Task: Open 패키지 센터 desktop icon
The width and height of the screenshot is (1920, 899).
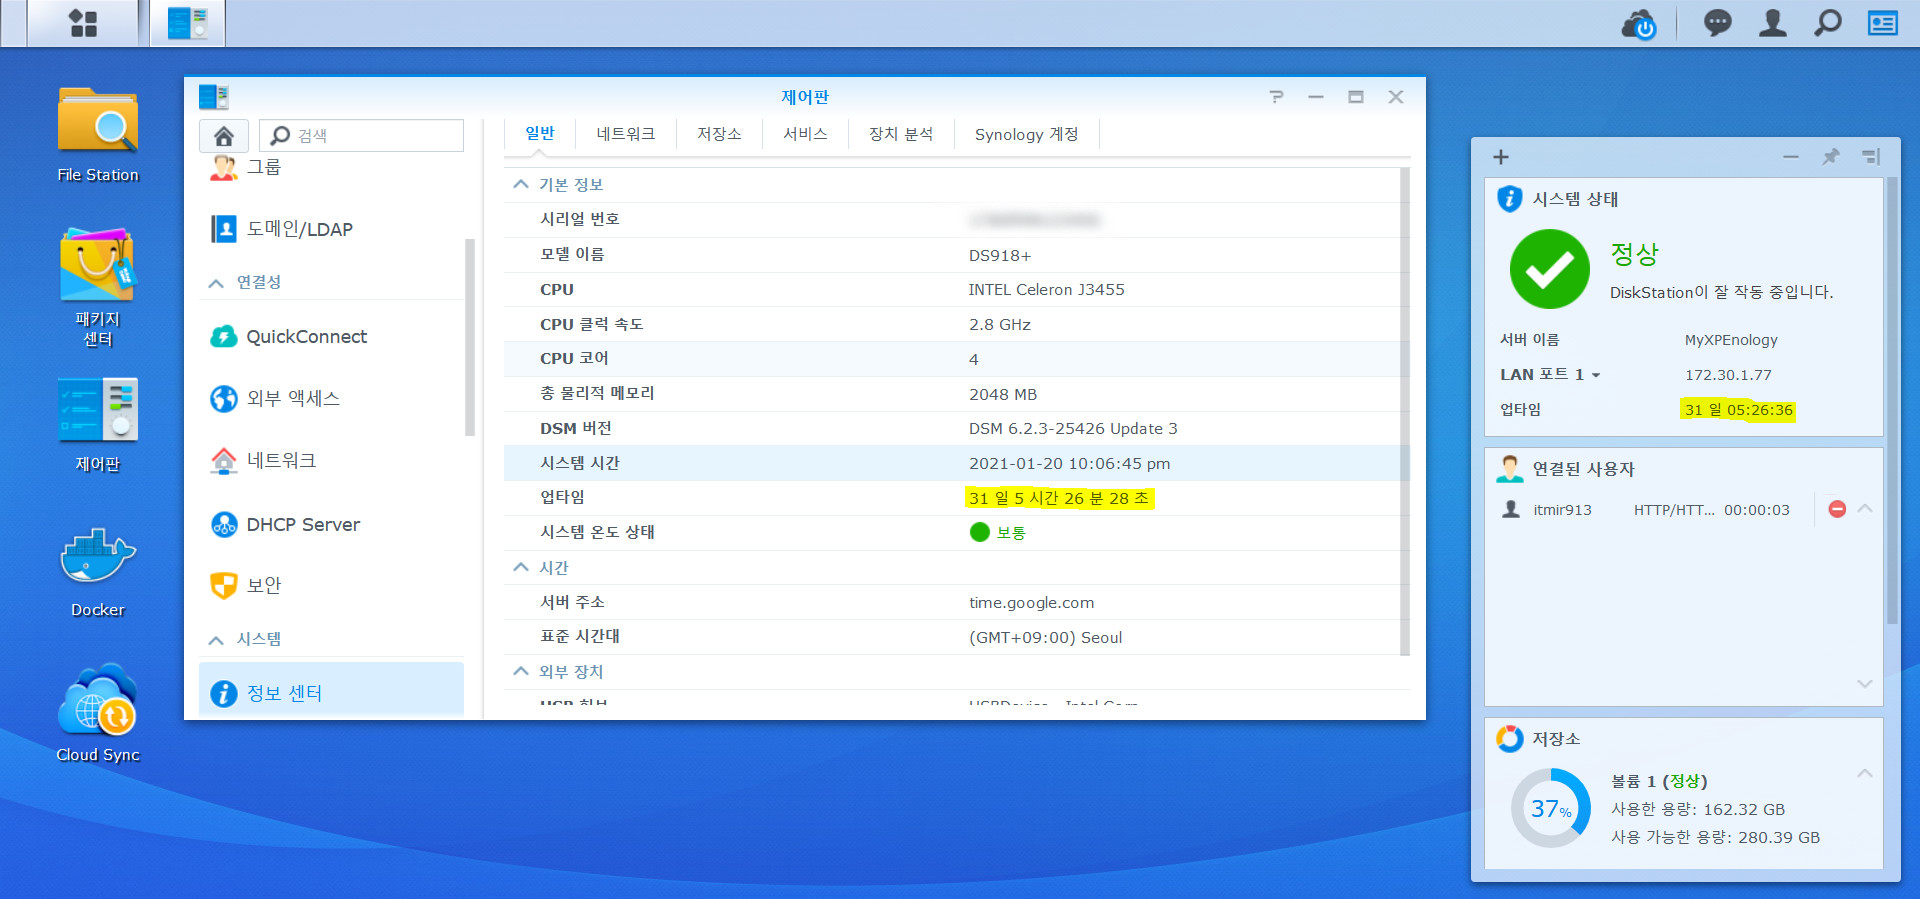Action: coord(98,288)
